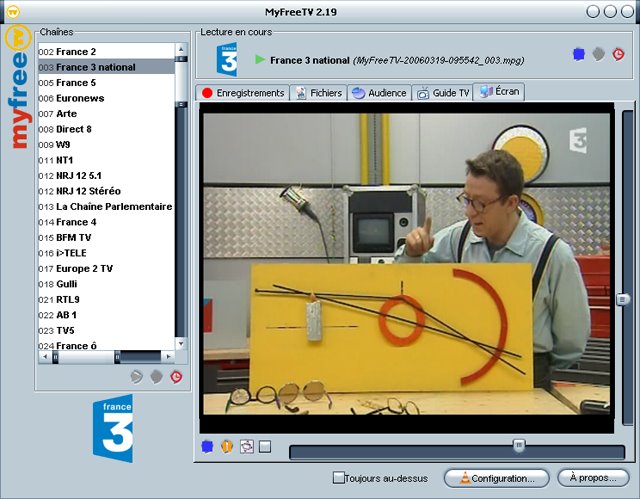Screen dimensions: 640x499
Task: Click the orange pause icon under the video
Action: pyautogui.click(x=227, y=446)
